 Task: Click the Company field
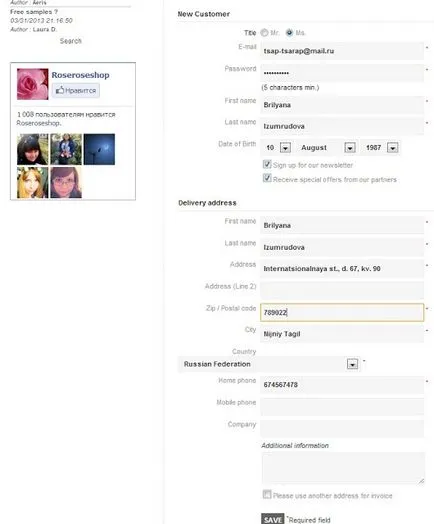pyautogui.click(x=342, y=428)
